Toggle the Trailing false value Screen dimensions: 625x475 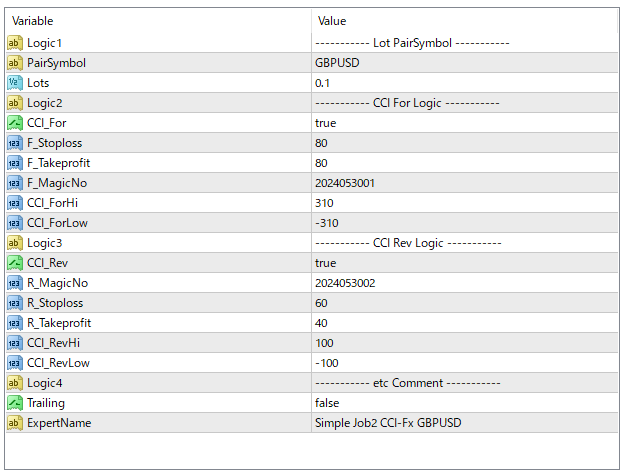pos(327,403)
